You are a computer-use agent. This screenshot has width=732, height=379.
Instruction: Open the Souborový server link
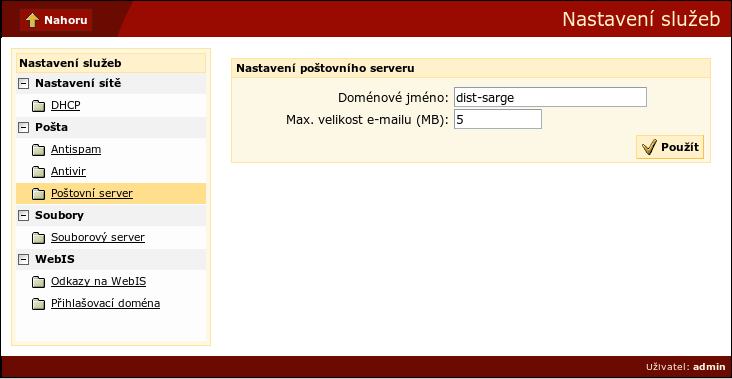click(x=98, y=237)
